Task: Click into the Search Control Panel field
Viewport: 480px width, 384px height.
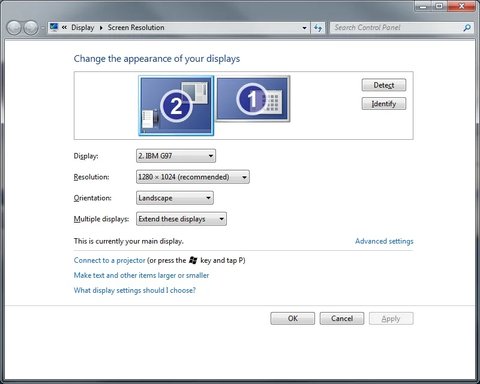Action: [x=397, y=28]
